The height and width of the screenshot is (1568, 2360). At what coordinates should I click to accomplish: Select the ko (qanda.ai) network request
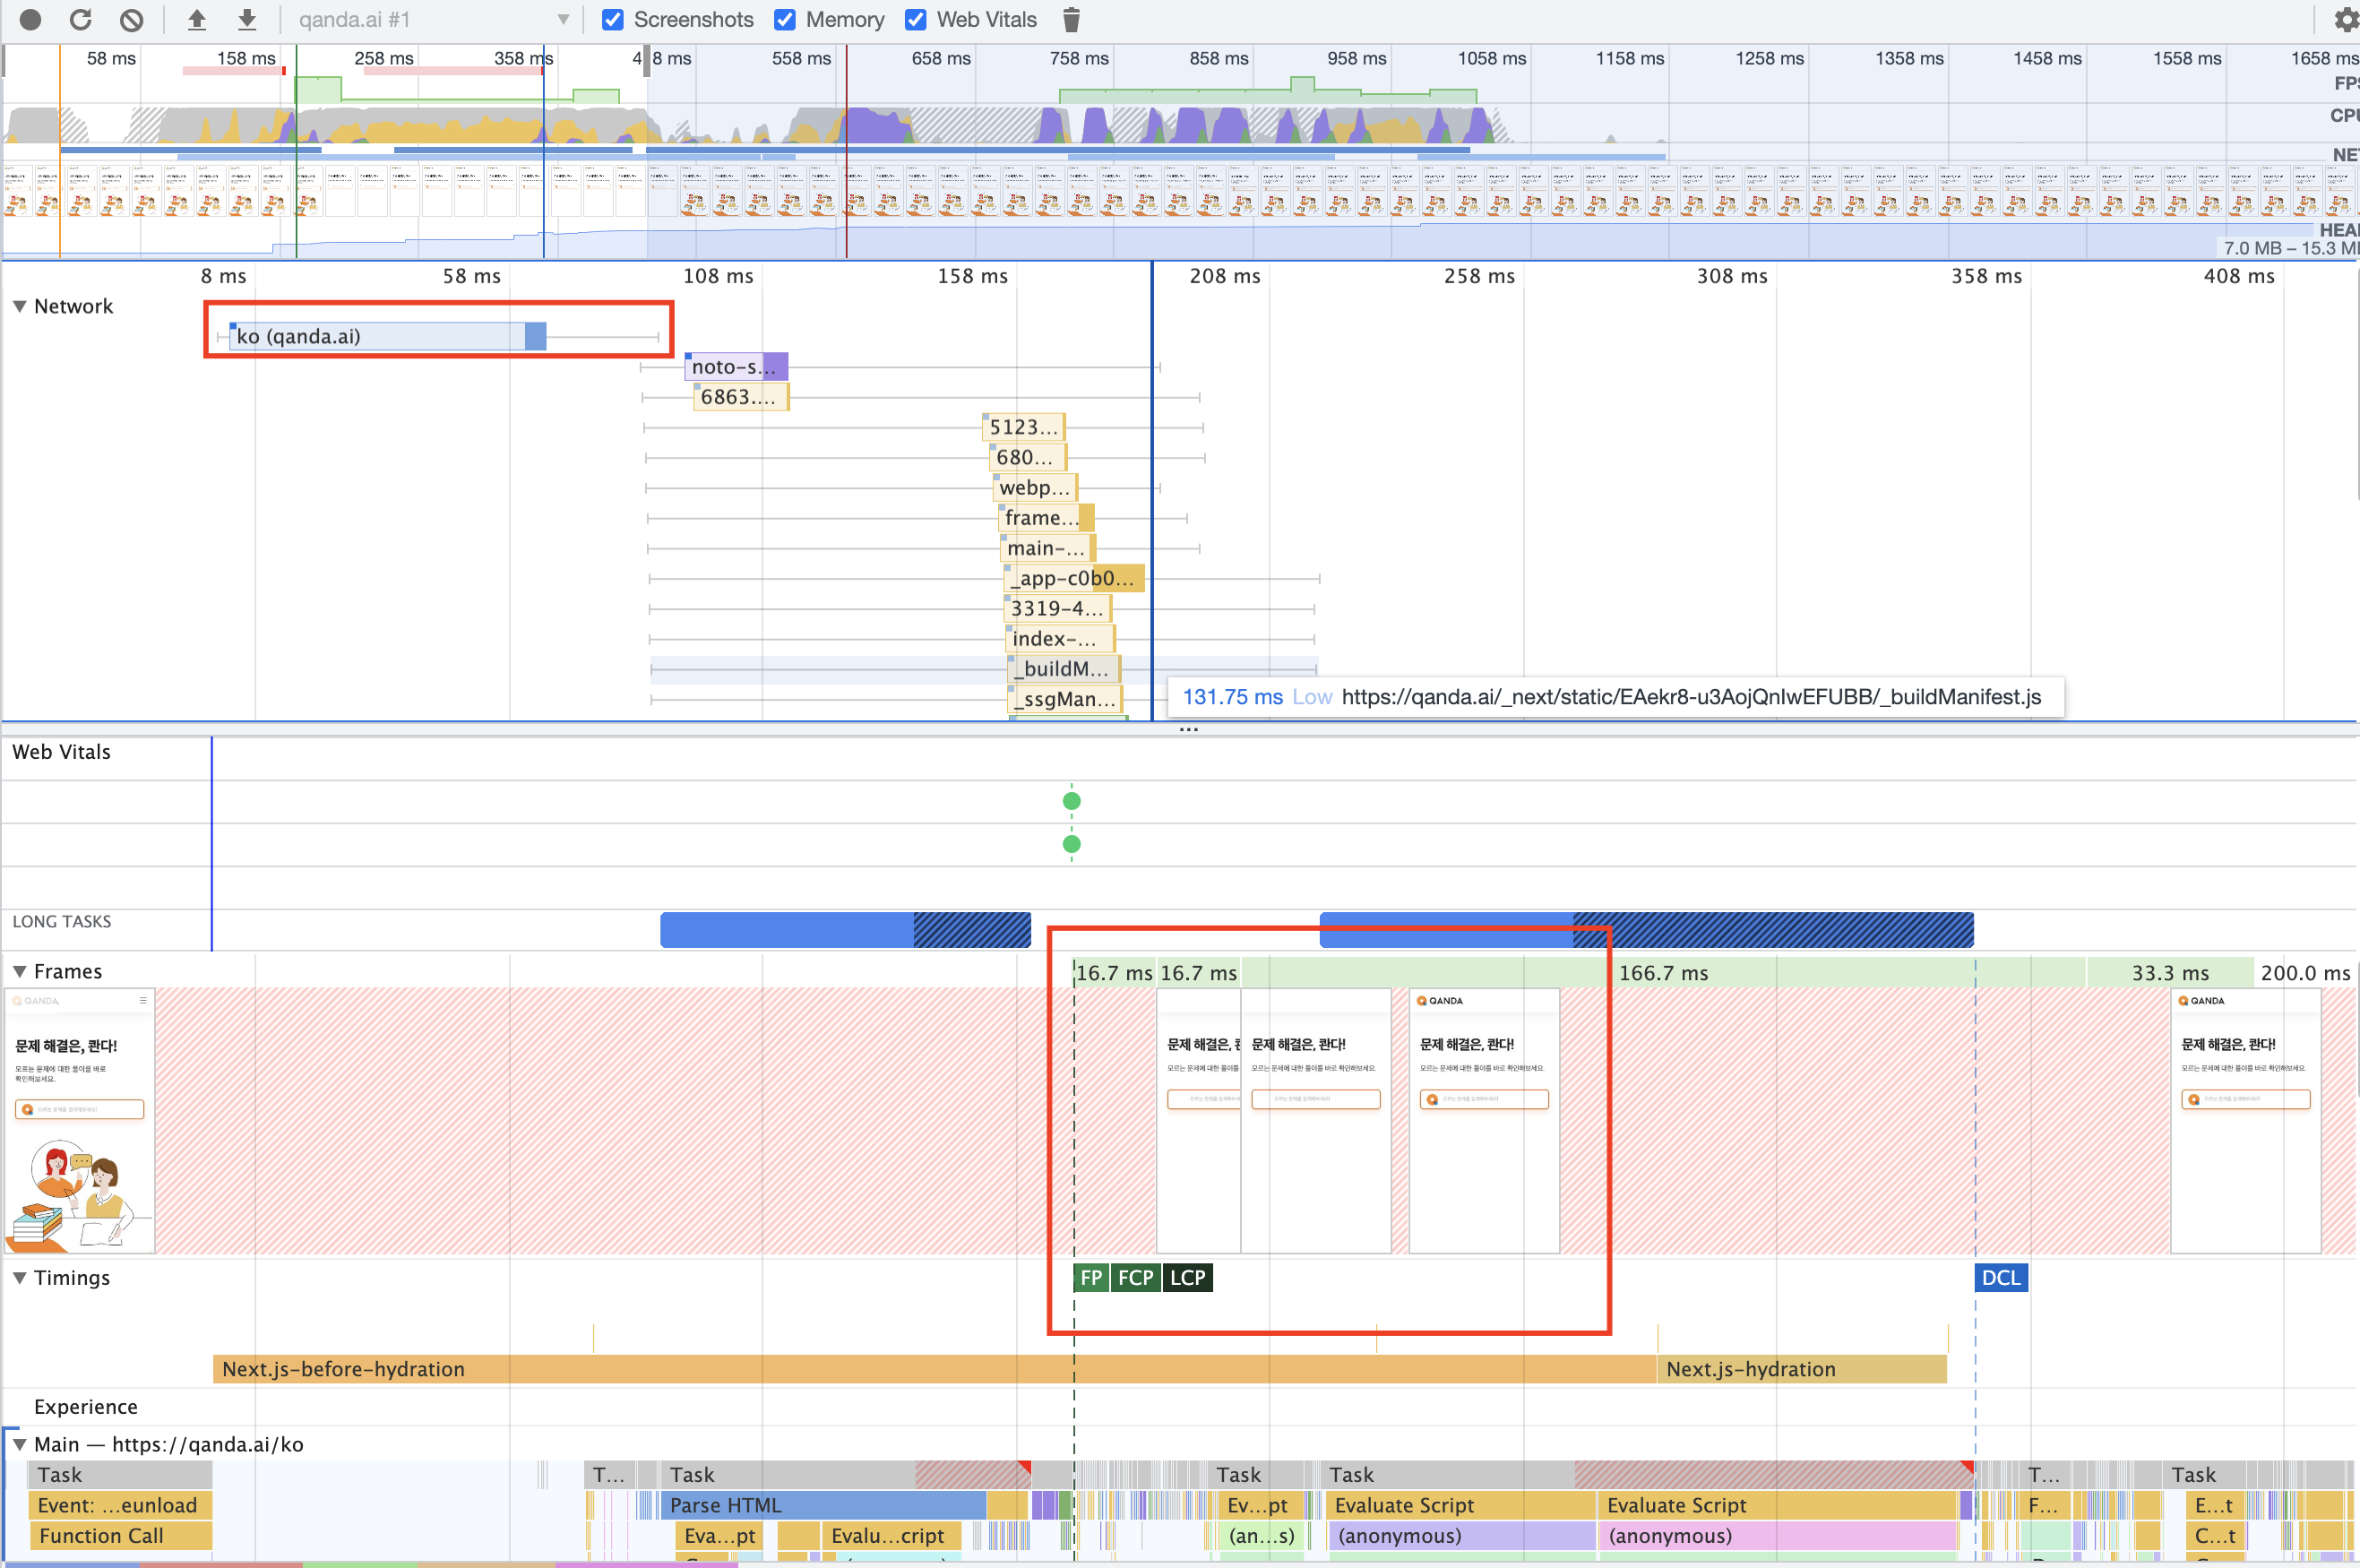click(380, 336)
